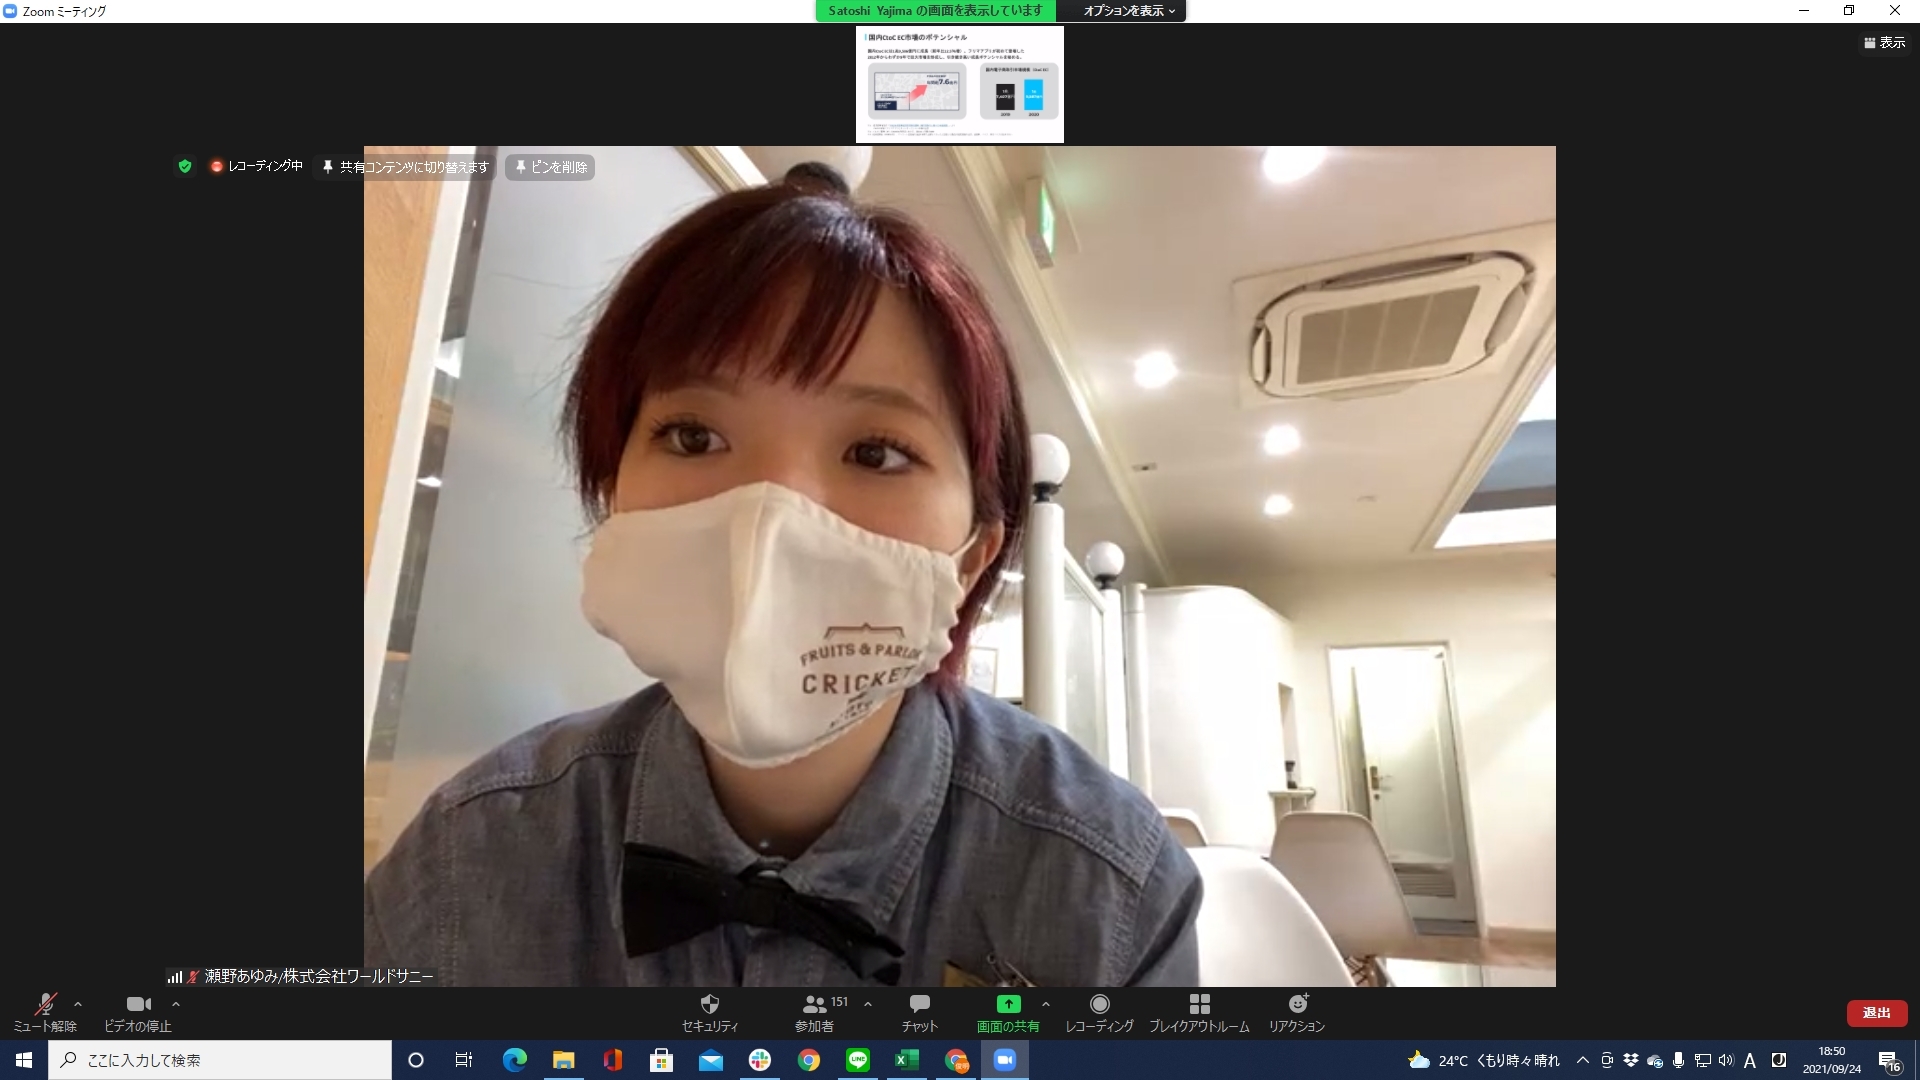The image size is (1920, 1080).
Task: Open the notification center with 16 badge
Action: pyautogui.click(x=1889, y=1060)
